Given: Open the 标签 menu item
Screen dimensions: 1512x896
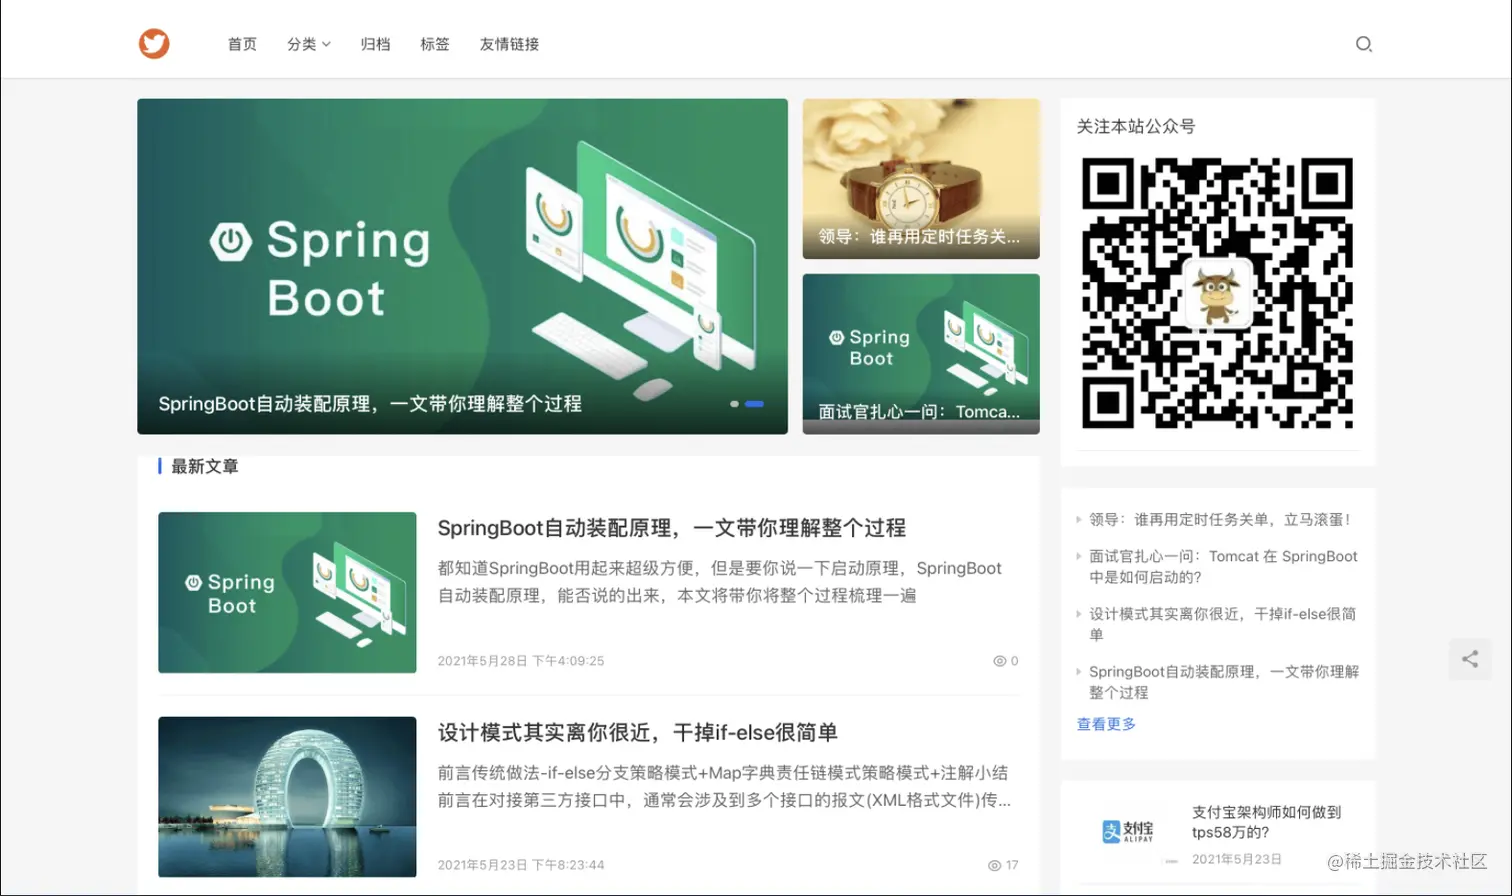Looking at the screenshot, I should click(435, 44).
